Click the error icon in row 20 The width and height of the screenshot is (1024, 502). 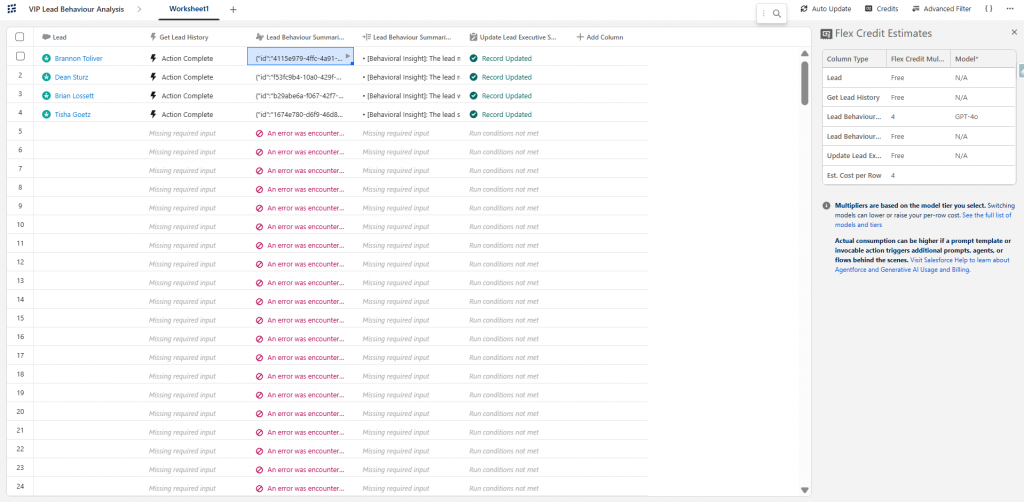point(260,414)
